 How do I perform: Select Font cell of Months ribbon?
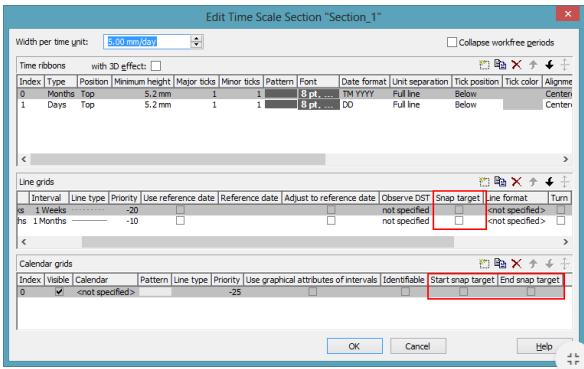pyautogui.click(x=318, y=94)
